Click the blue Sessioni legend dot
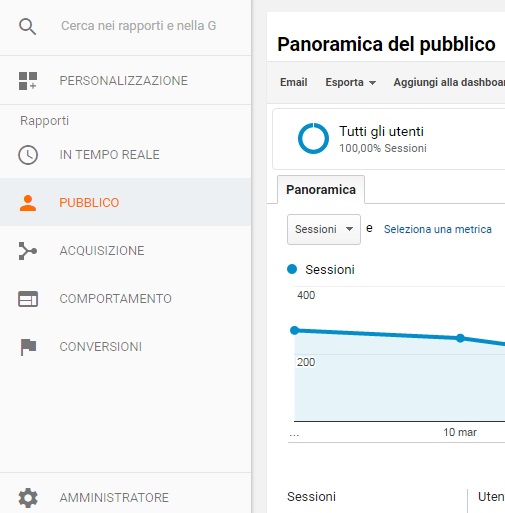Viewport: 505px width, 513px height. point(292,269)
